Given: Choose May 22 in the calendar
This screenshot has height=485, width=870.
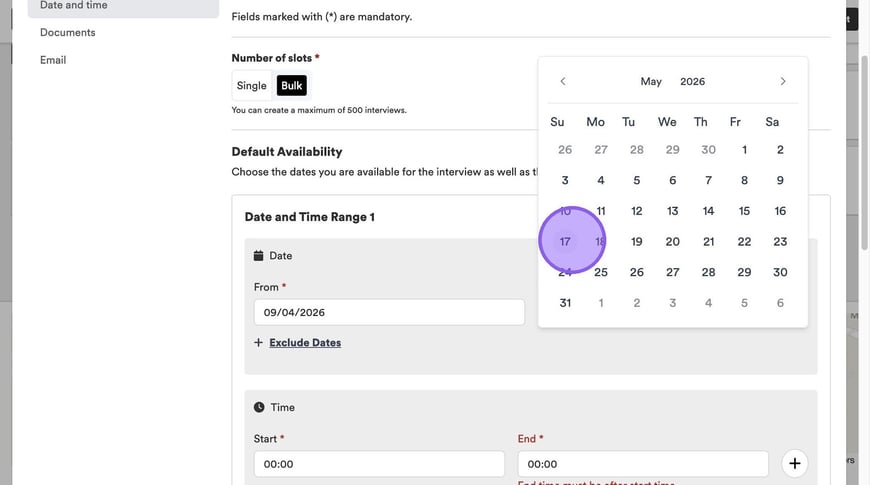Looking at the screenshot, I should pos(744,242).
